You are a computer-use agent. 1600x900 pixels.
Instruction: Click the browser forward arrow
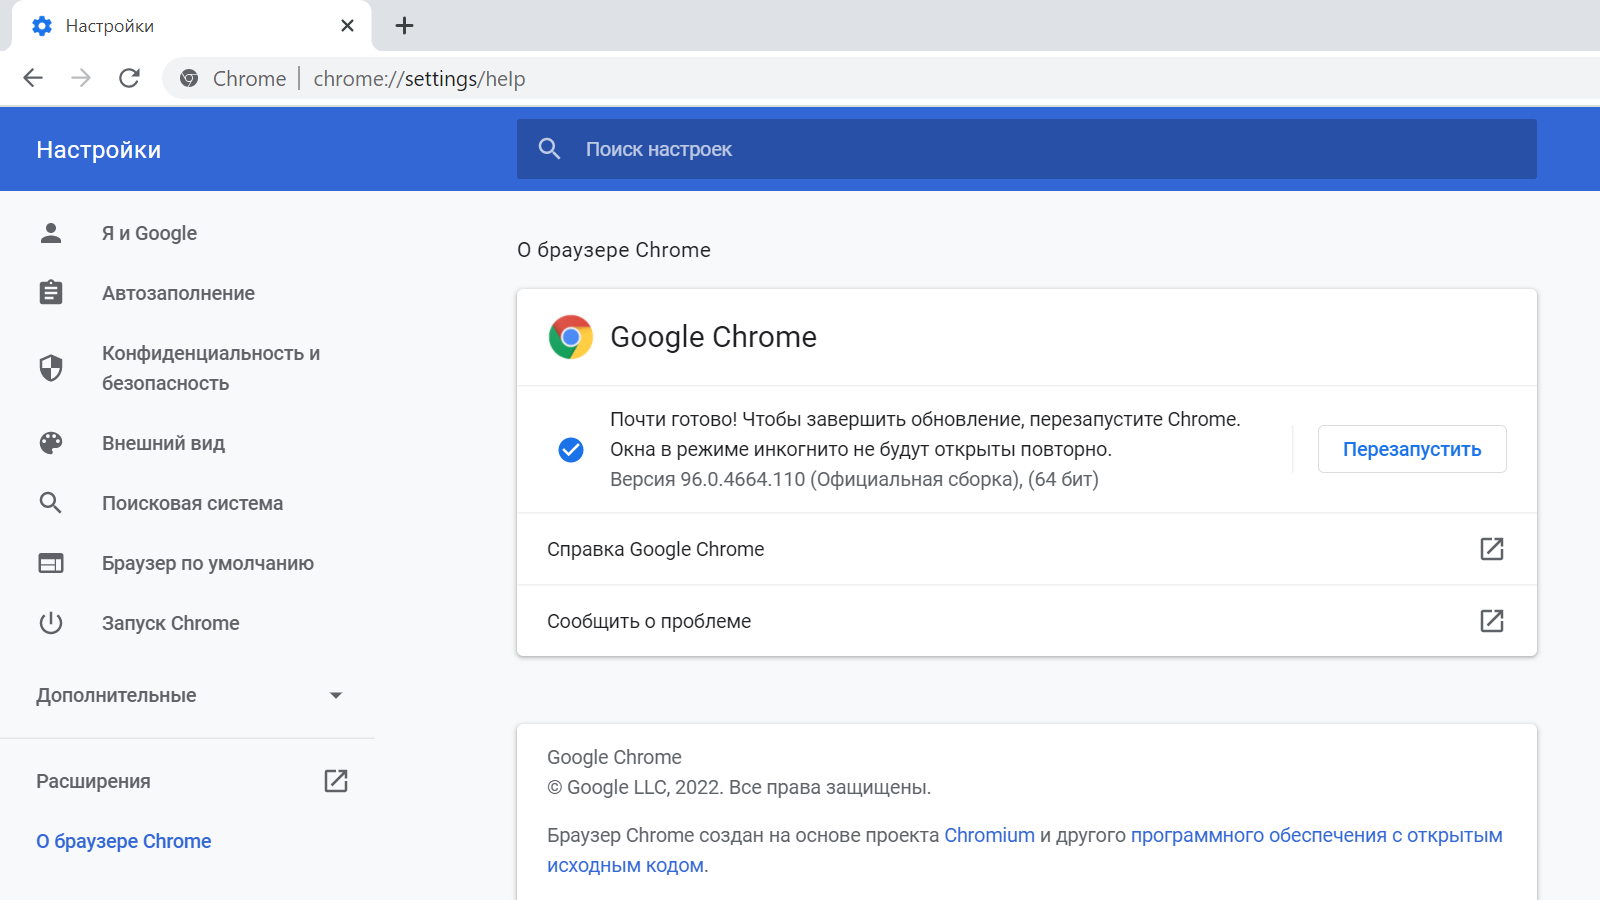click(81, 78)
